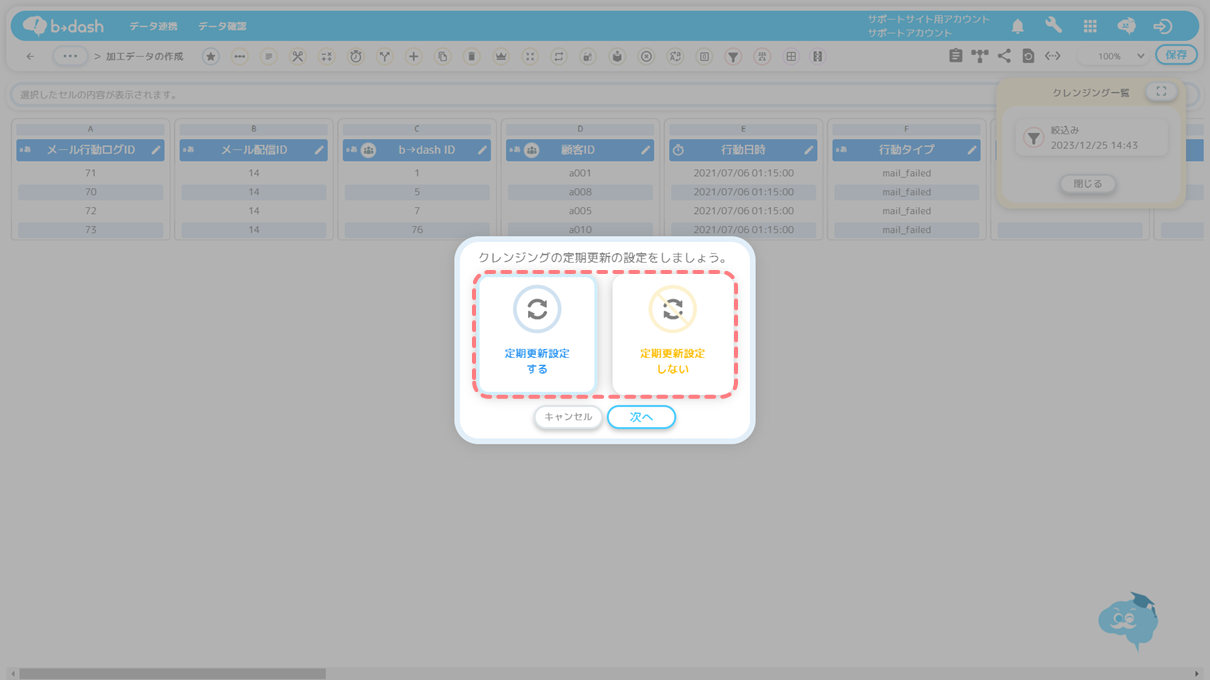Click the table grid toolbar icon
The width and height of the screenshot is (1210, 680).
tap(791, 57)
